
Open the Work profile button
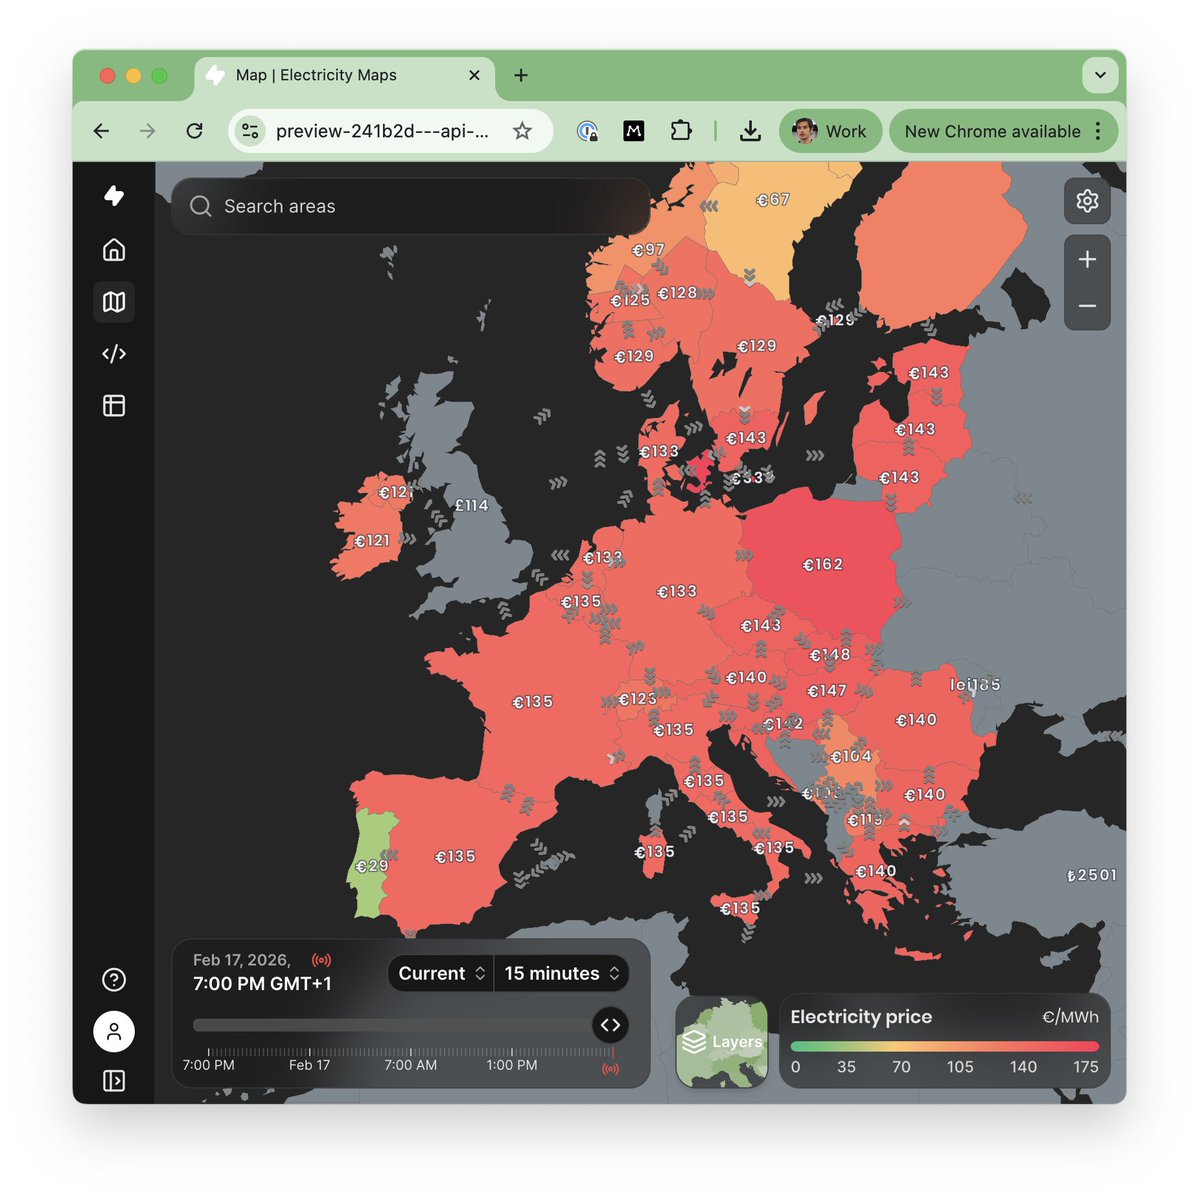click(x=830, y=131)
